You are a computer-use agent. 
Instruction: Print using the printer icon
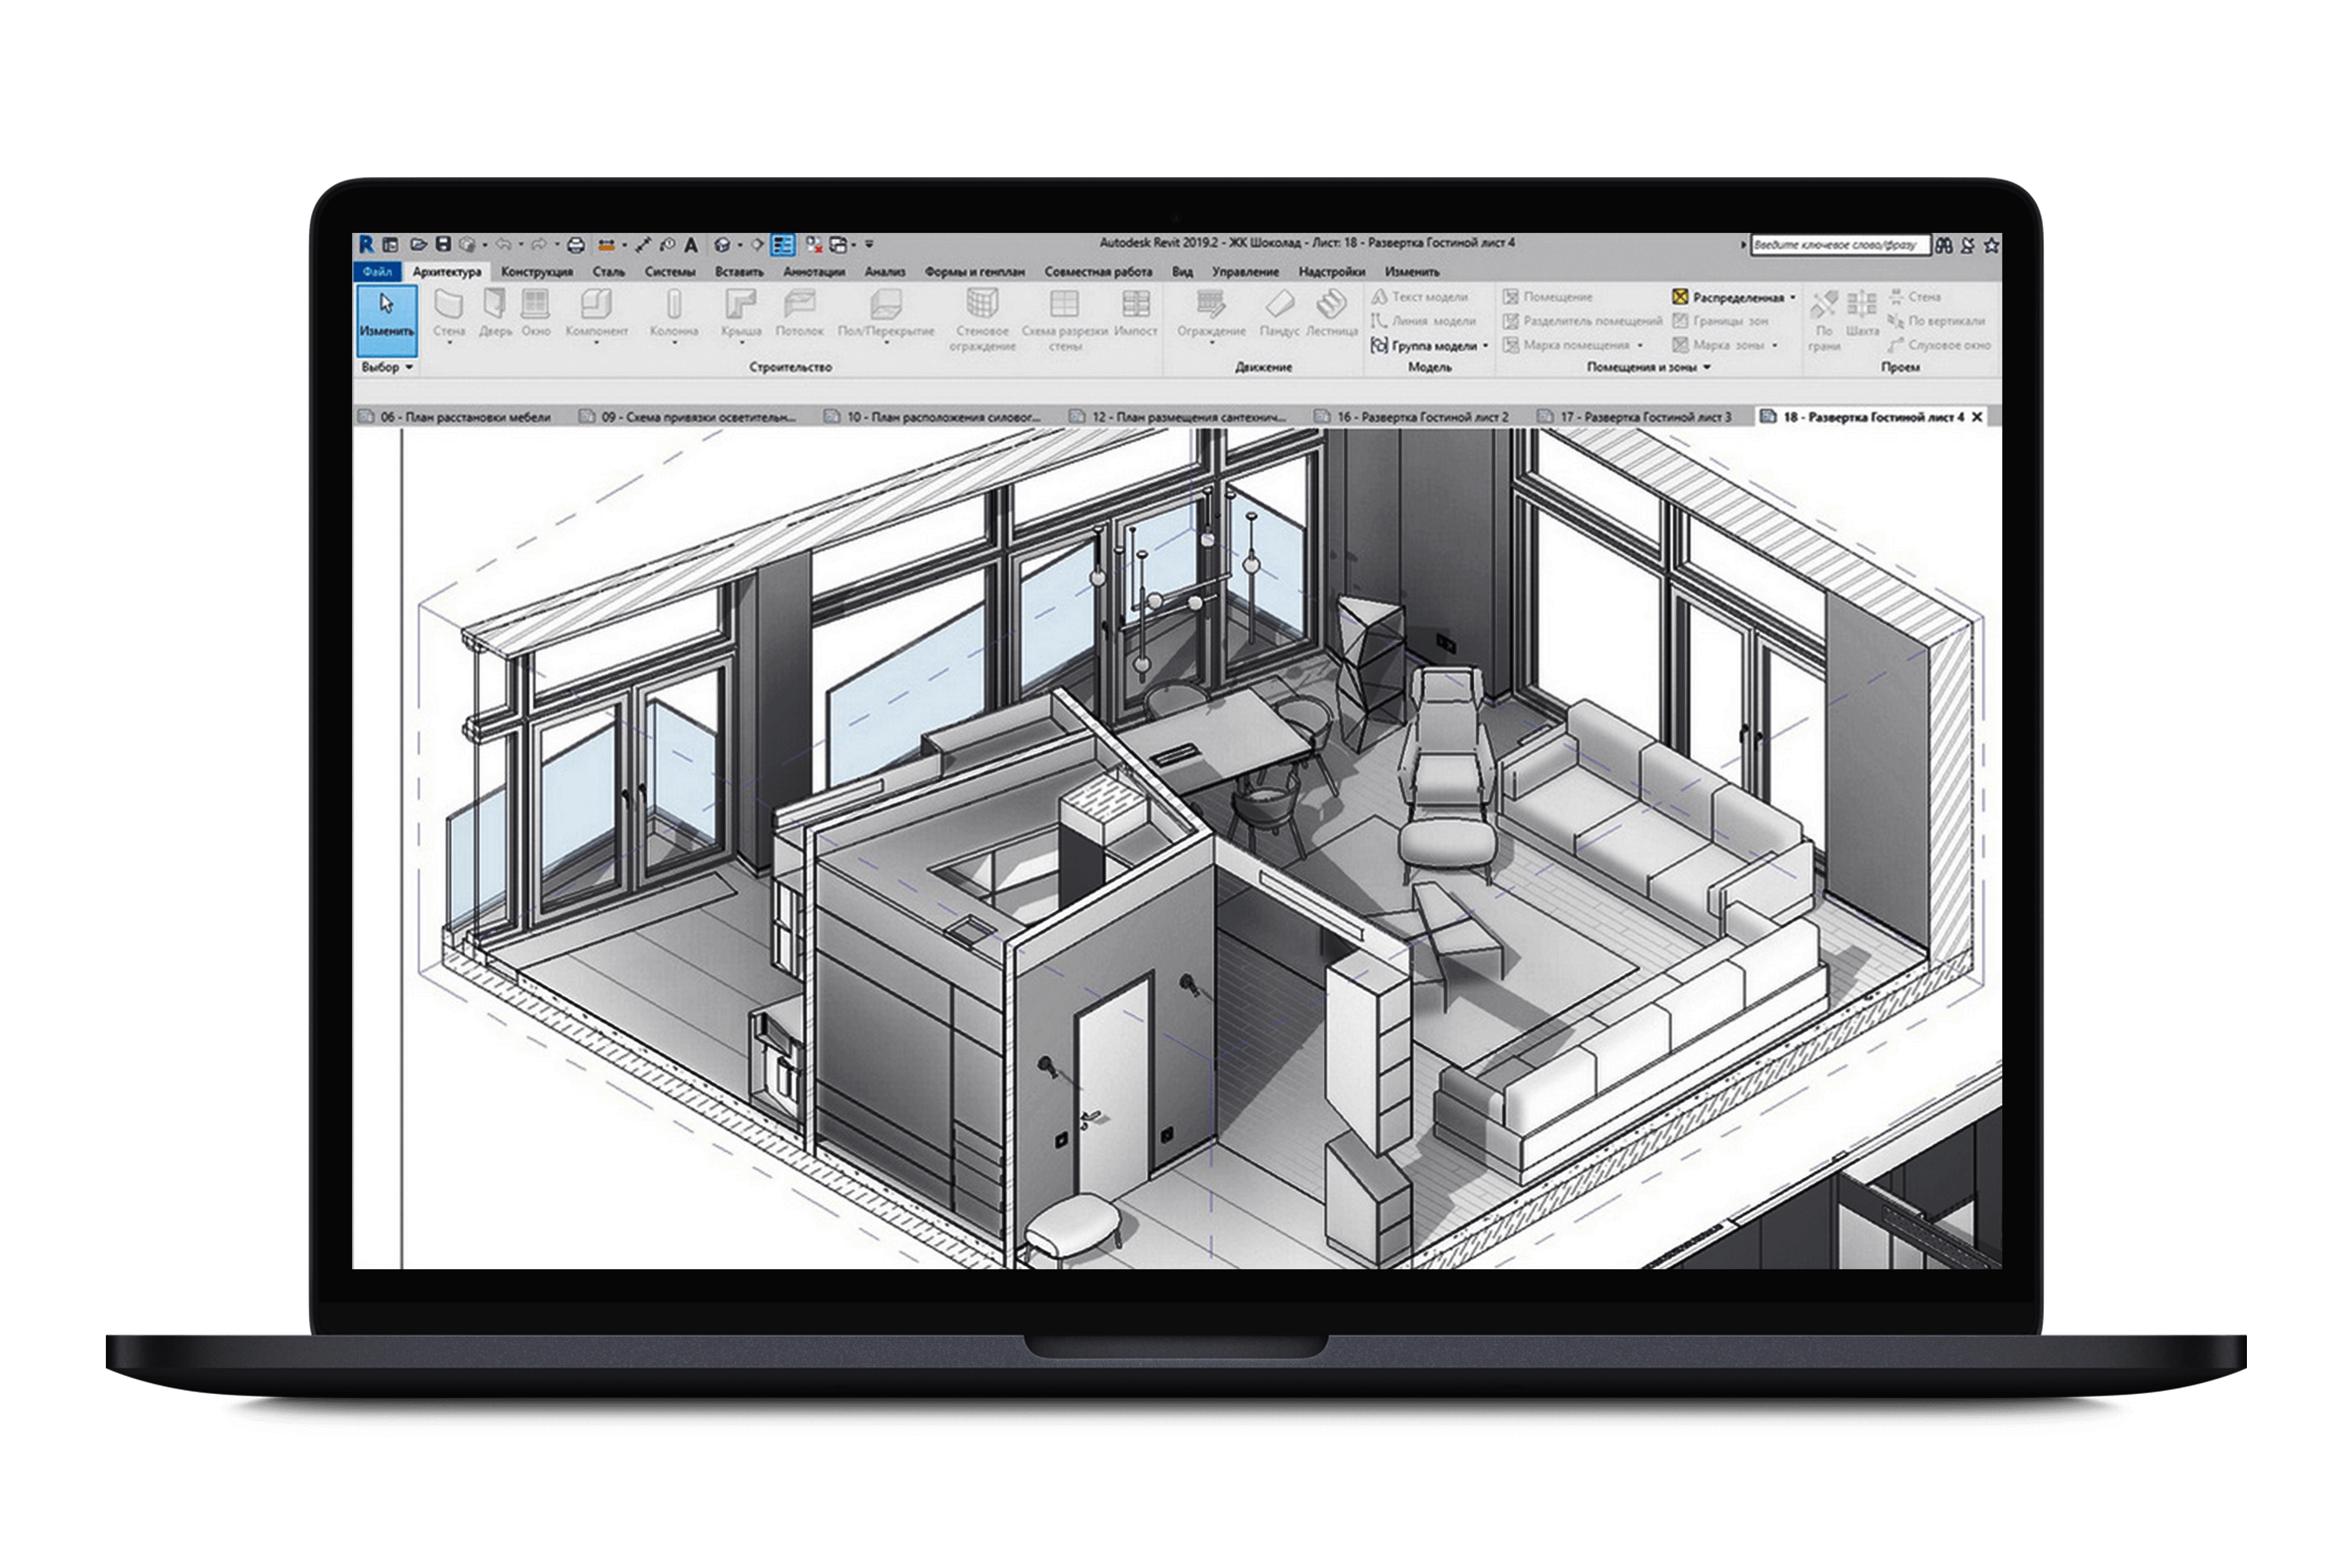[x=576, y=244]
